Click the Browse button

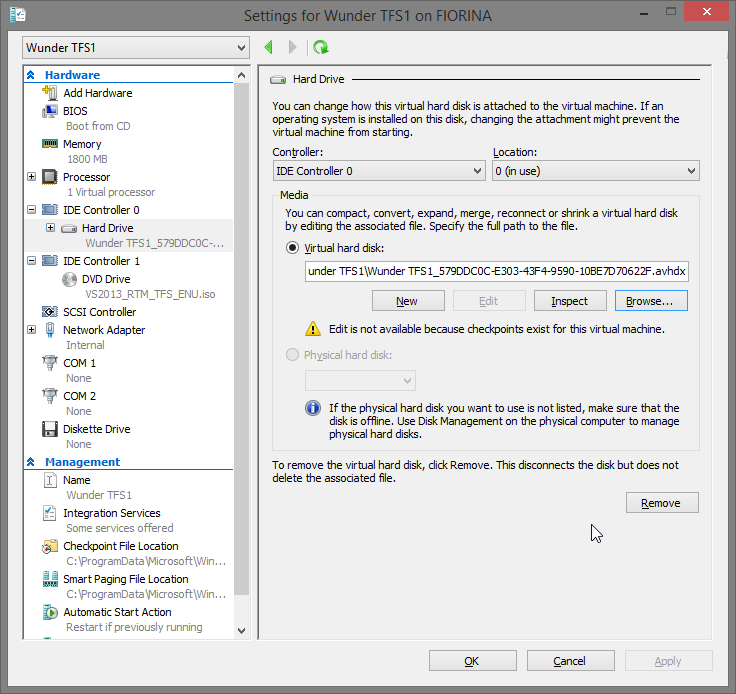coord(651,301)
